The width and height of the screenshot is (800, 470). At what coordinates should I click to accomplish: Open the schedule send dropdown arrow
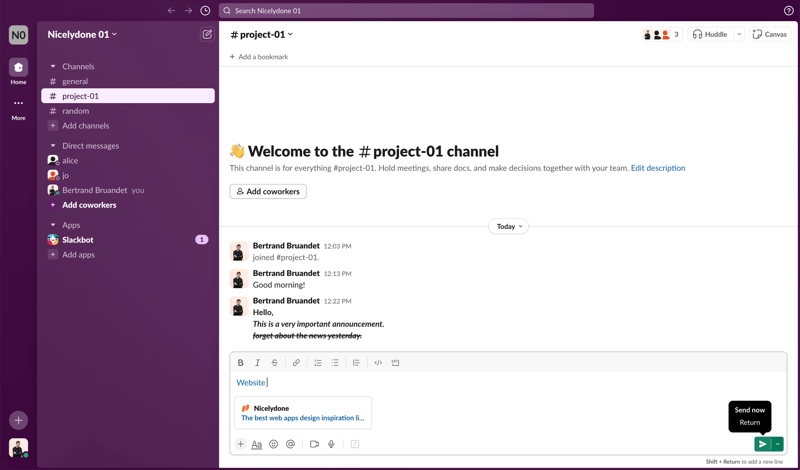pos(777,444)
